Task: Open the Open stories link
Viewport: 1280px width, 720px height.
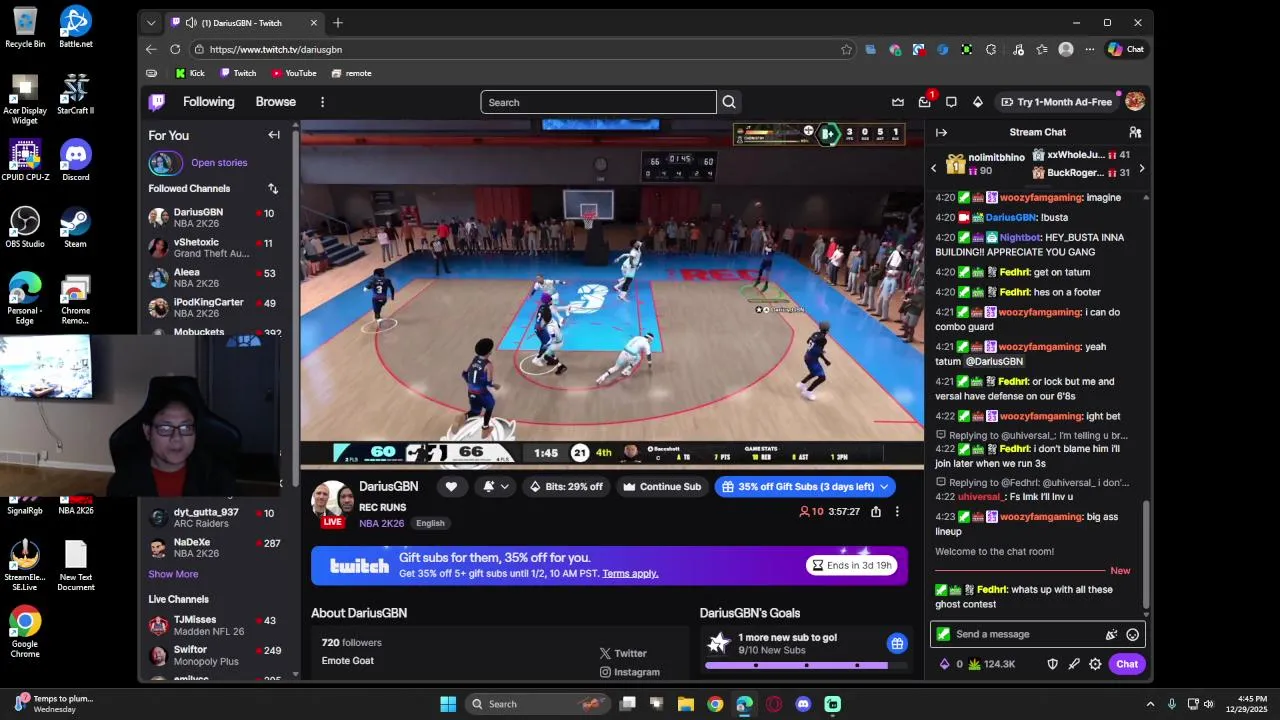Action: click(x=219, y=162)
